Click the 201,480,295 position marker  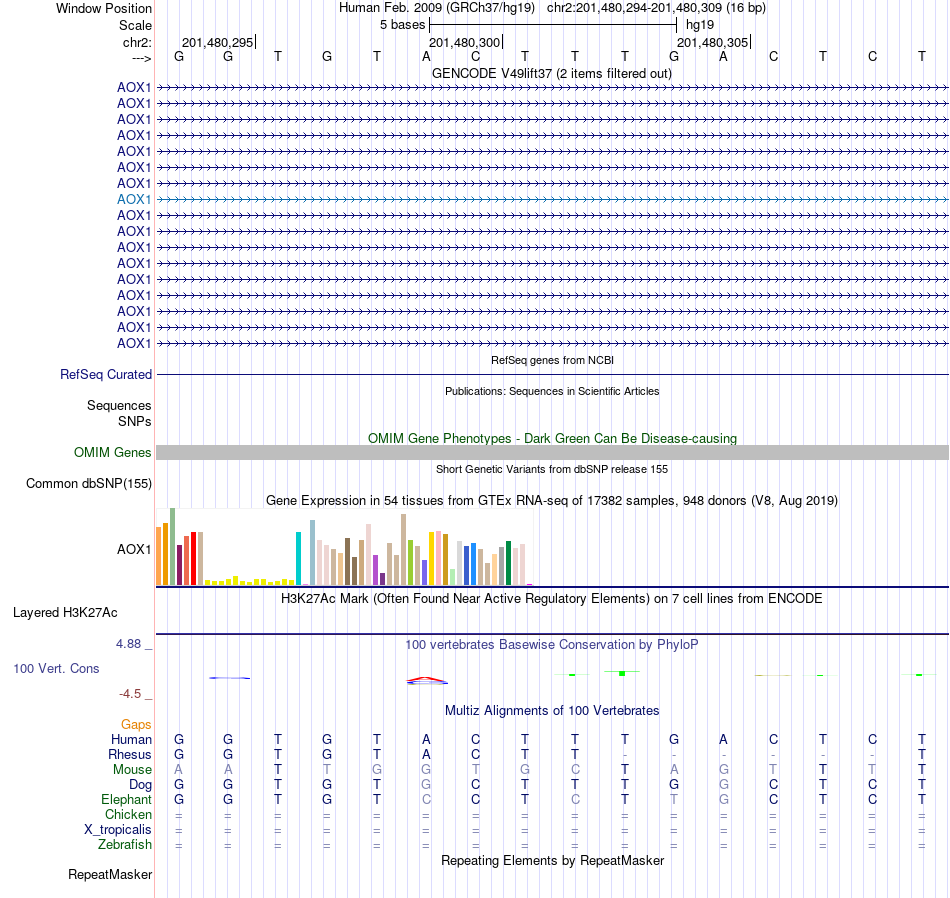[218, 42]
